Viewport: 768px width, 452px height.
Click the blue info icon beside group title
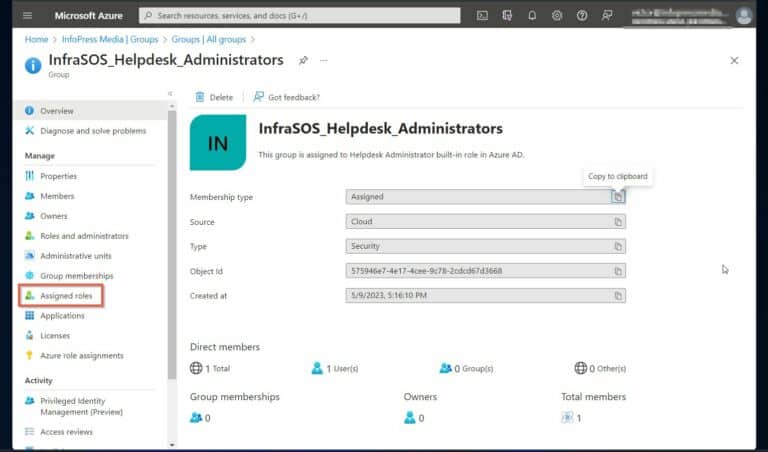(33, 65)
